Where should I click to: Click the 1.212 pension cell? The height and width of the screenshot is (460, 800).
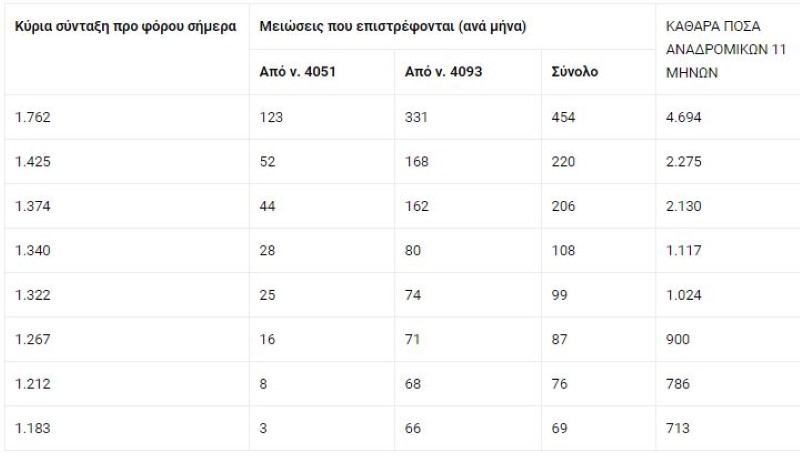[33, 384]
